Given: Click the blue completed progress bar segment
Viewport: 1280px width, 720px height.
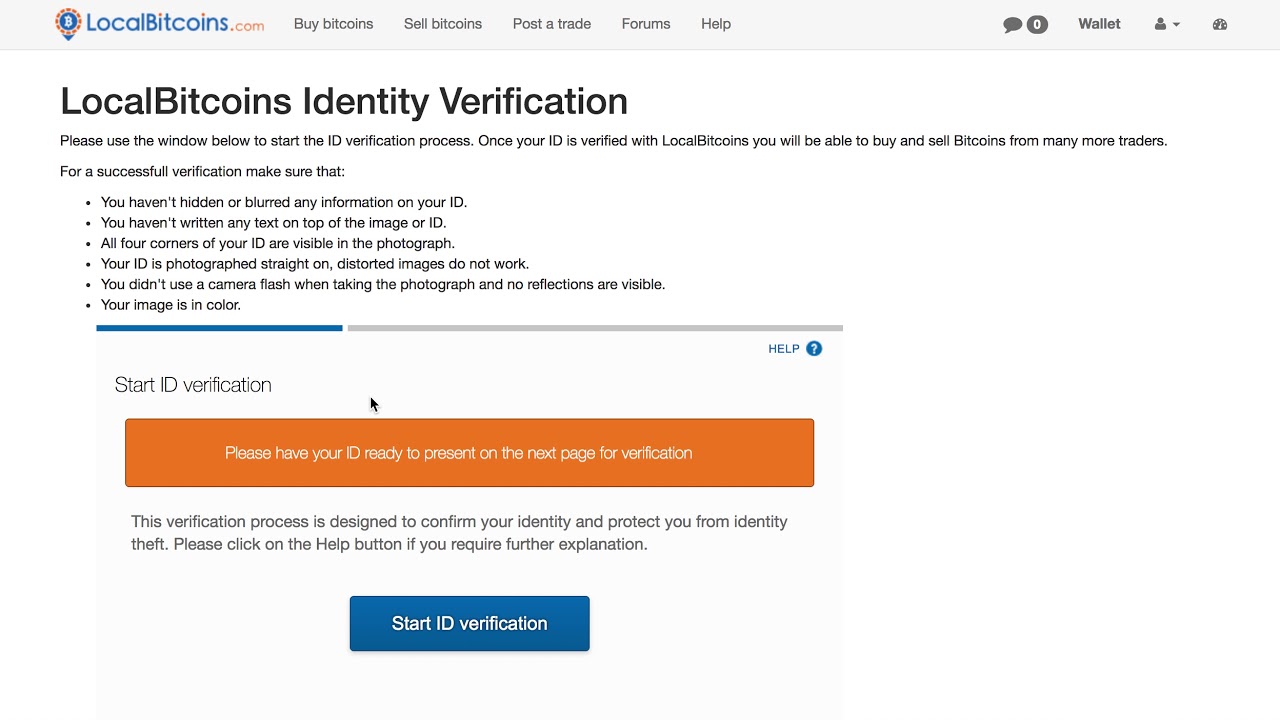Looking at the screenshot, I should [x=219, y=328].
